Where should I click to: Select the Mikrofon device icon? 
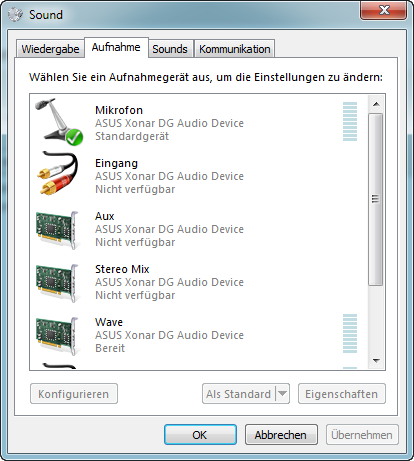pos(59,122)
